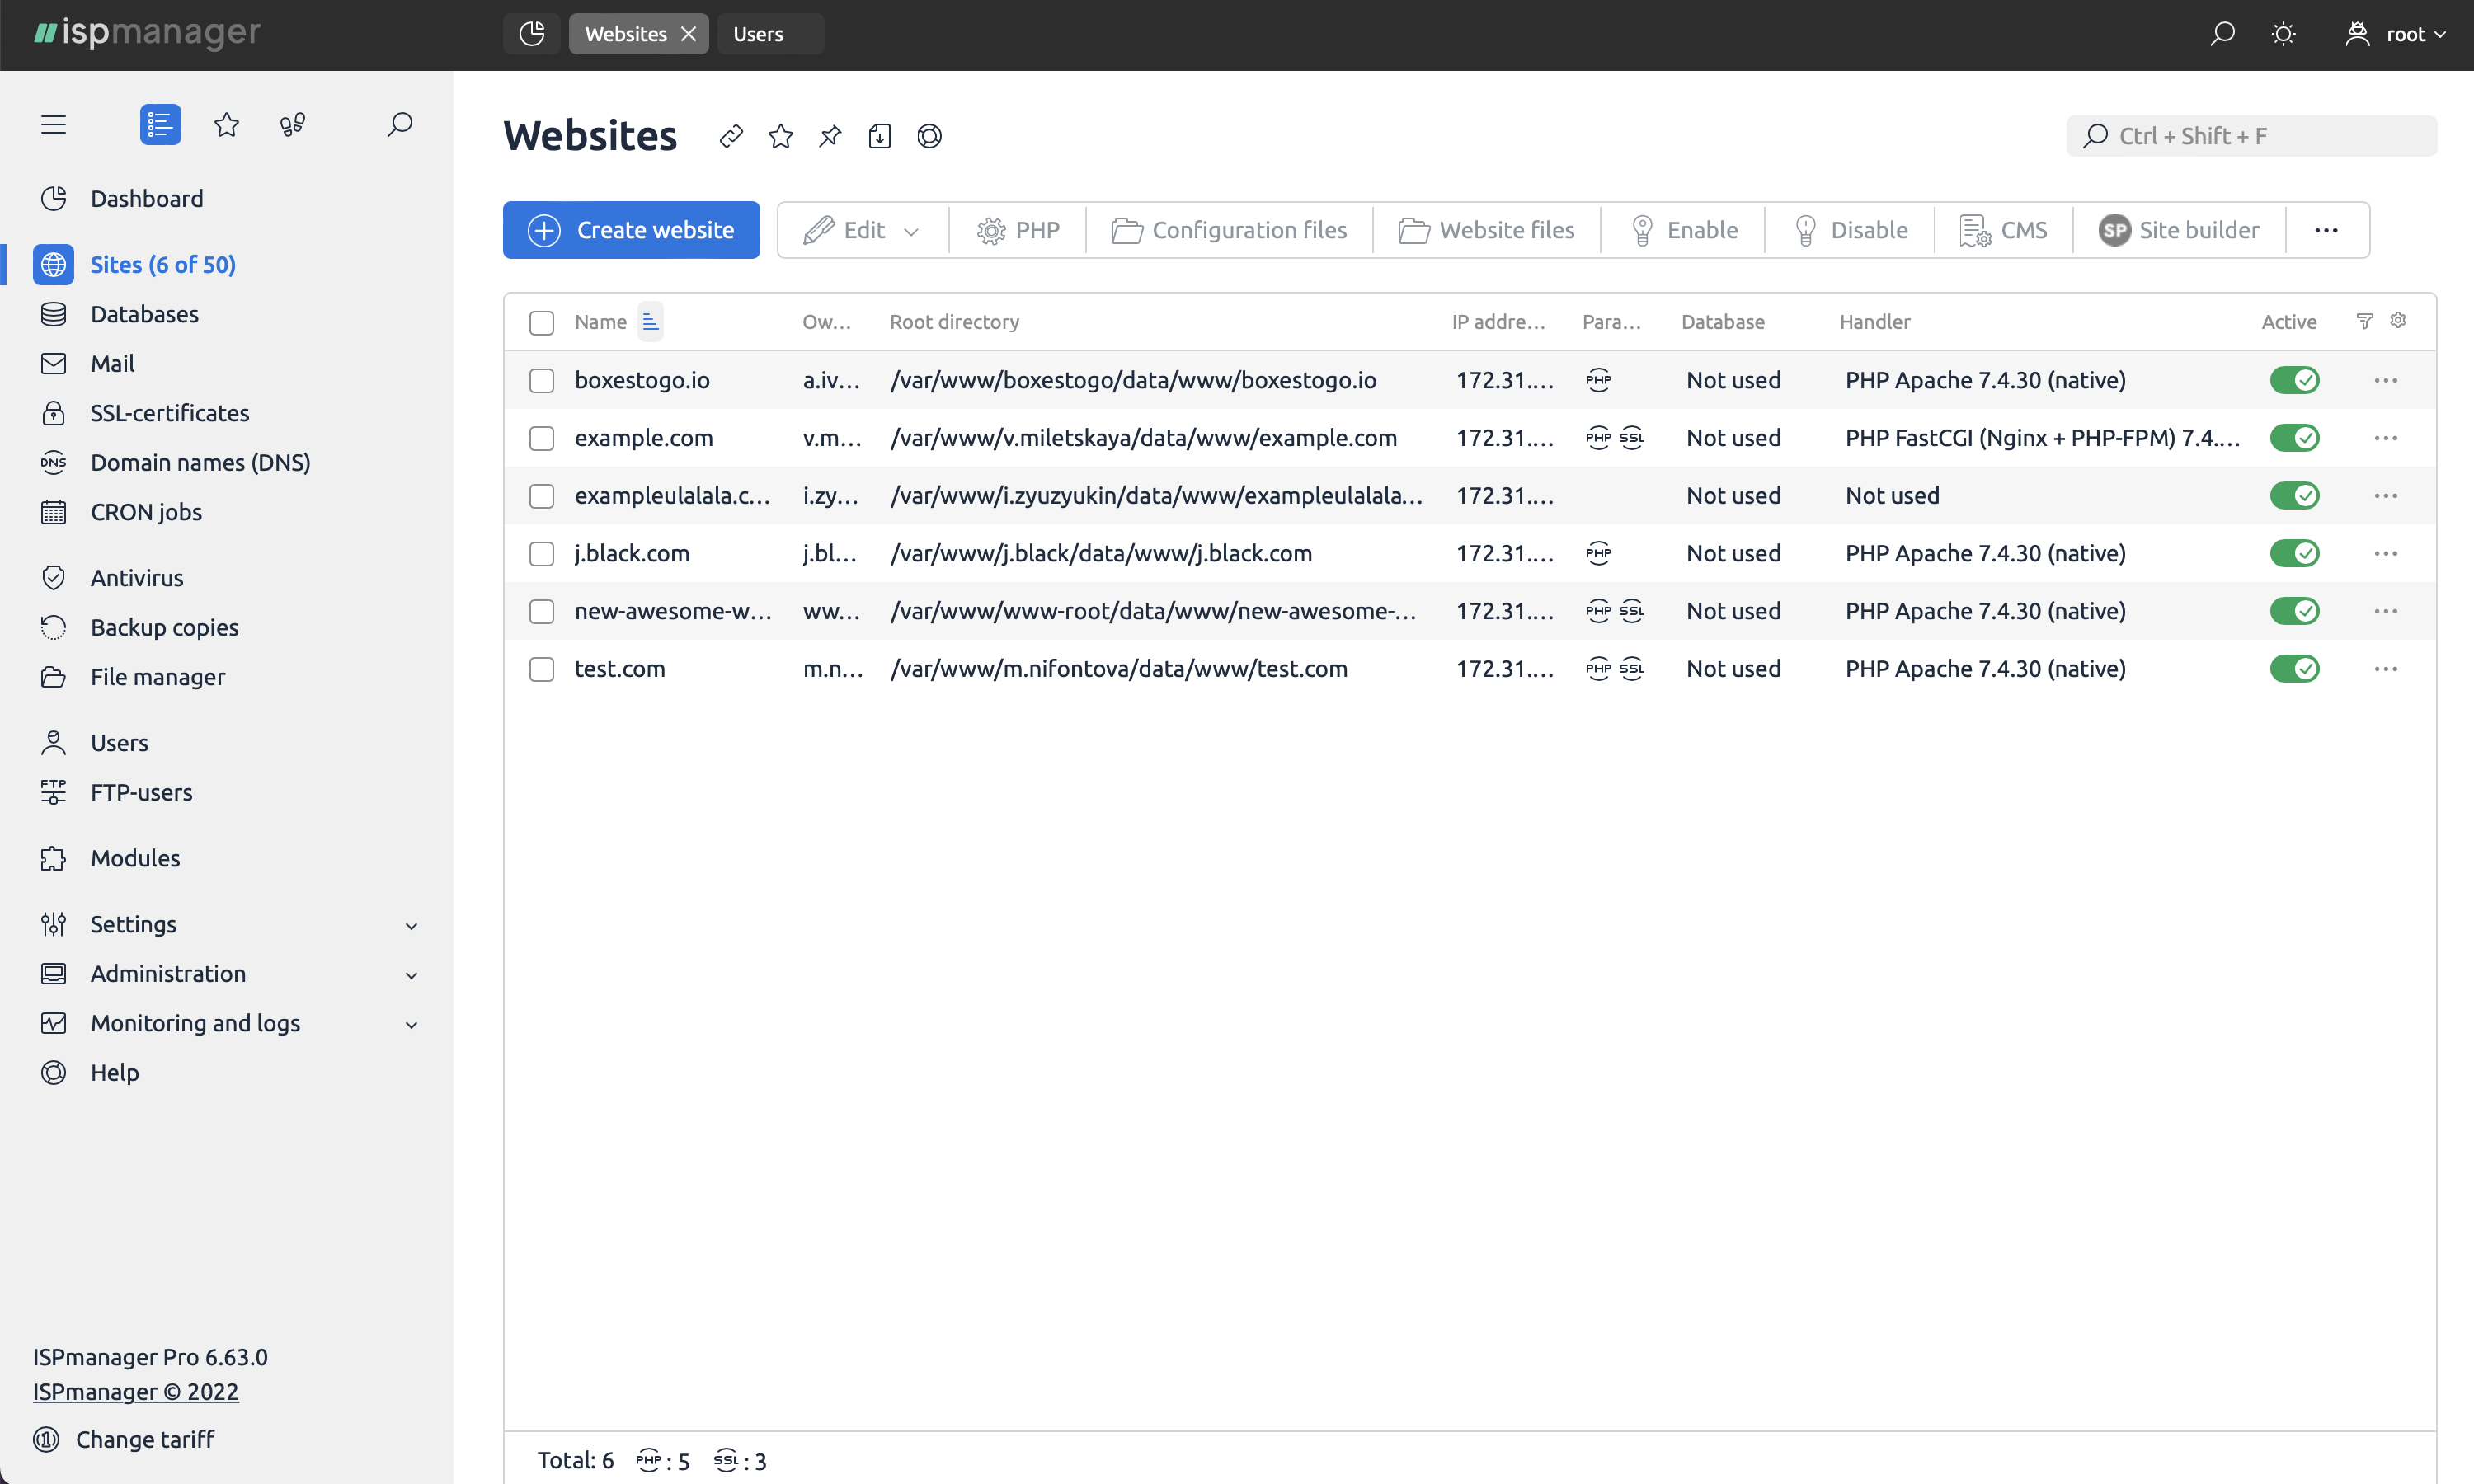Tick checkbox for j.black.com

[x=542, y=553]
